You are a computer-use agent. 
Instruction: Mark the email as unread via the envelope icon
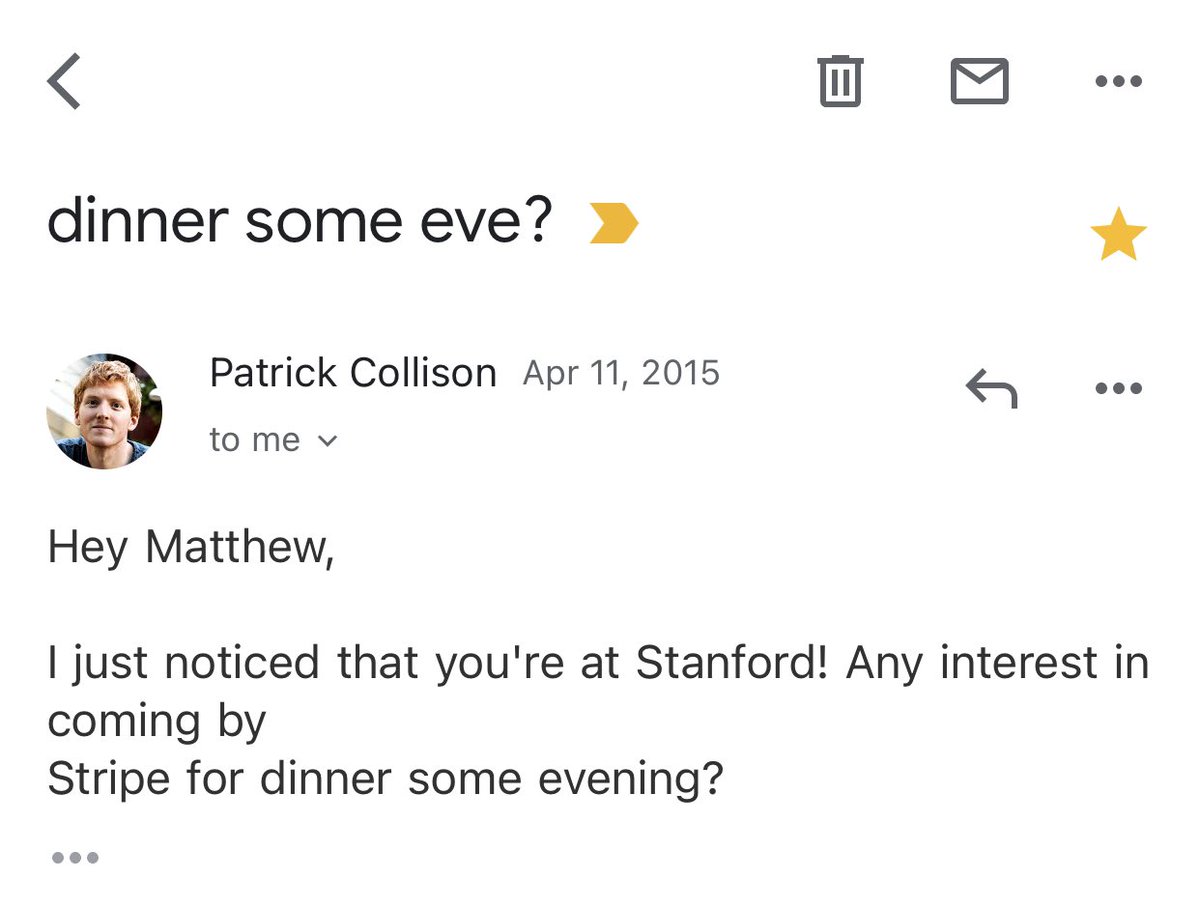click(x=979, y=81)
